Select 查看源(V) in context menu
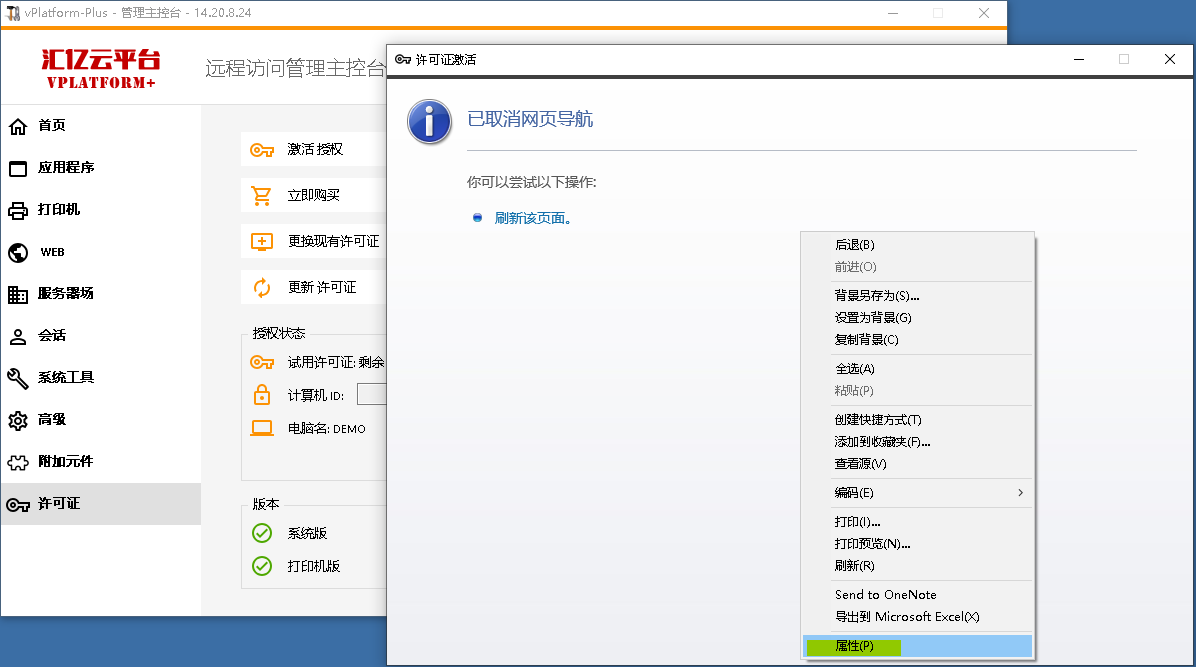 pyautogui.click(x=860, y=464)
